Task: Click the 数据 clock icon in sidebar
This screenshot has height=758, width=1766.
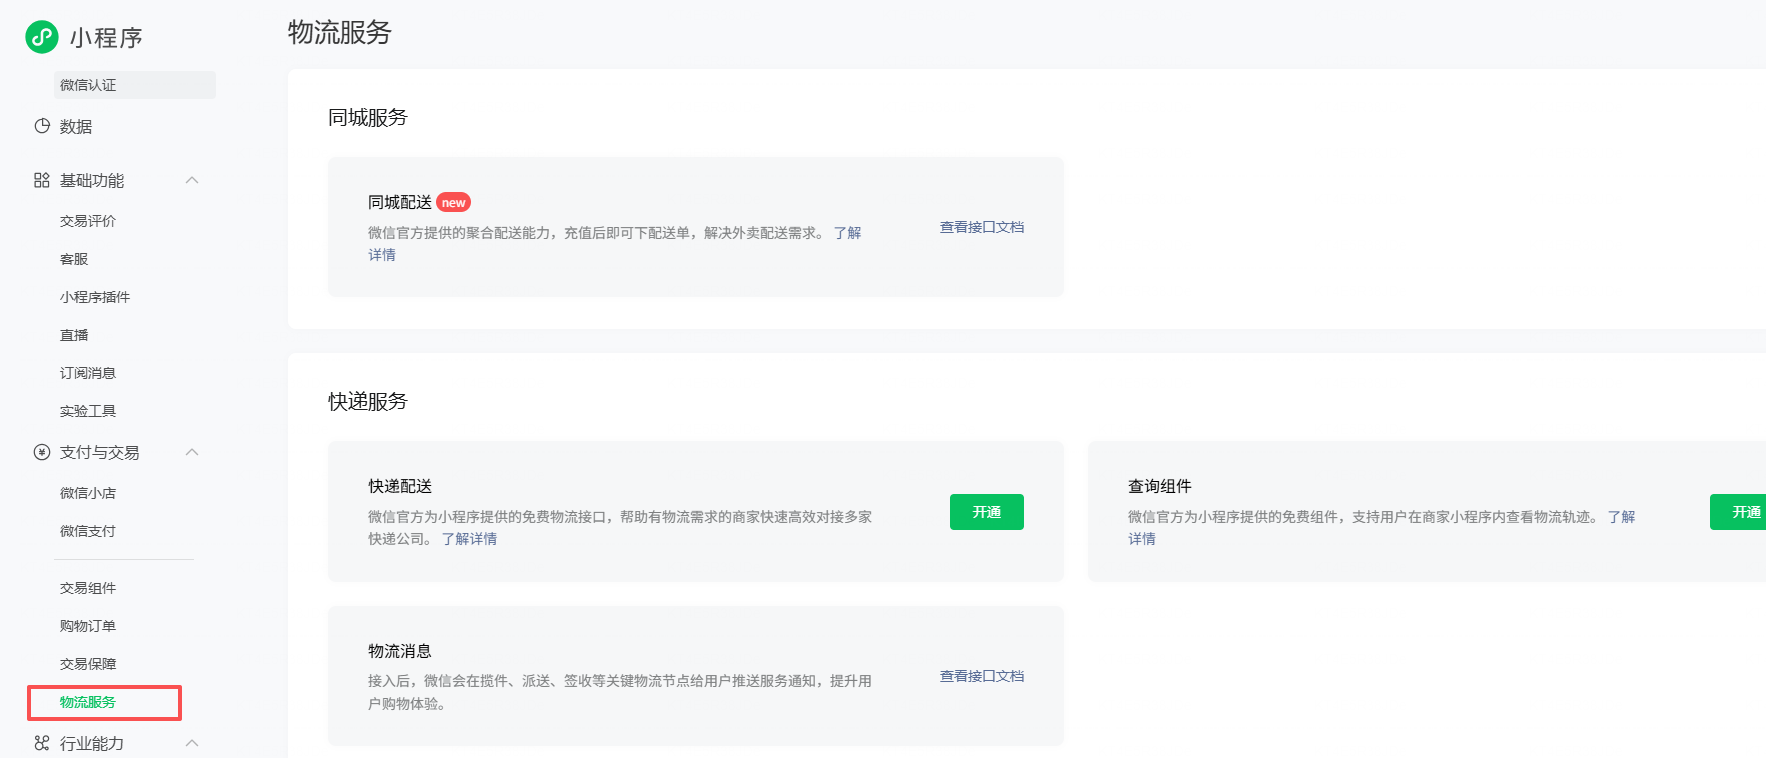Action: click(42, 126)
